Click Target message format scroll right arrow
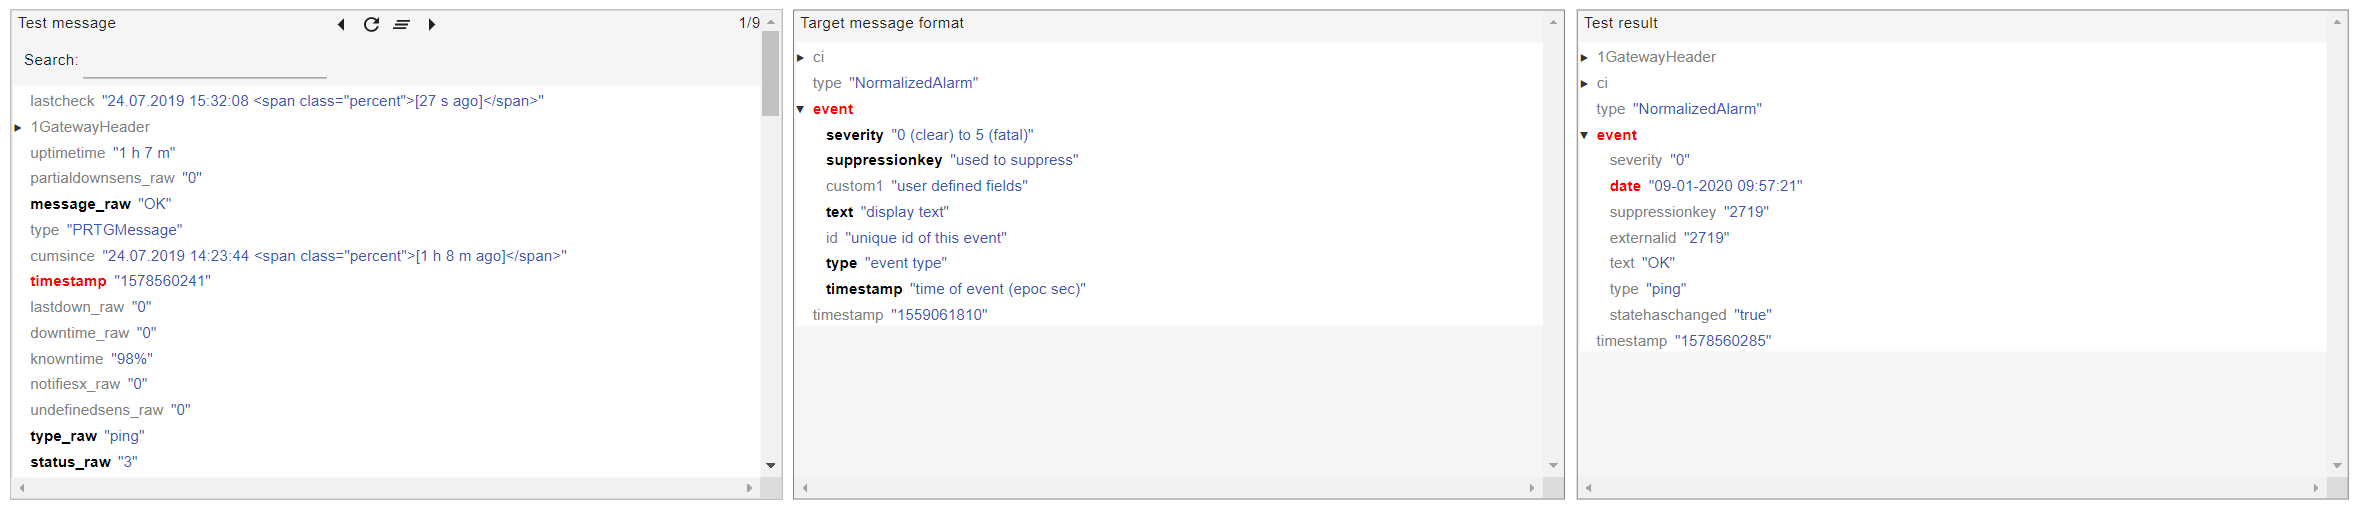This screenshot has height=506, width=2360. coord(1532,488)
